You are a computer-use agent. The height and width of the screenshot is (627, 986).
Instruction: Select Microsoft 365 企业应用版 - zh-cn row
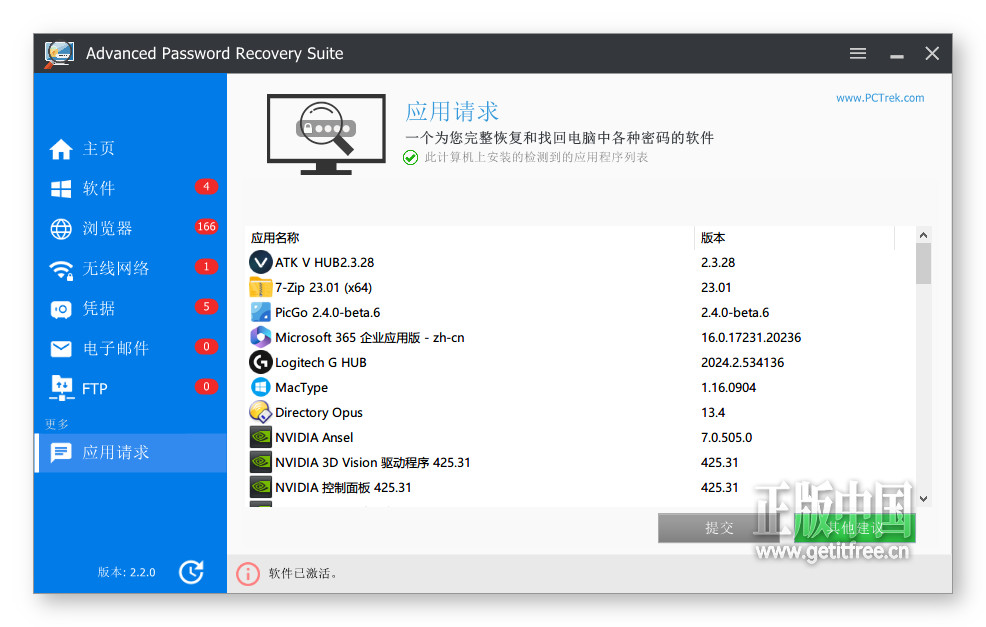[x=580, y=338]
